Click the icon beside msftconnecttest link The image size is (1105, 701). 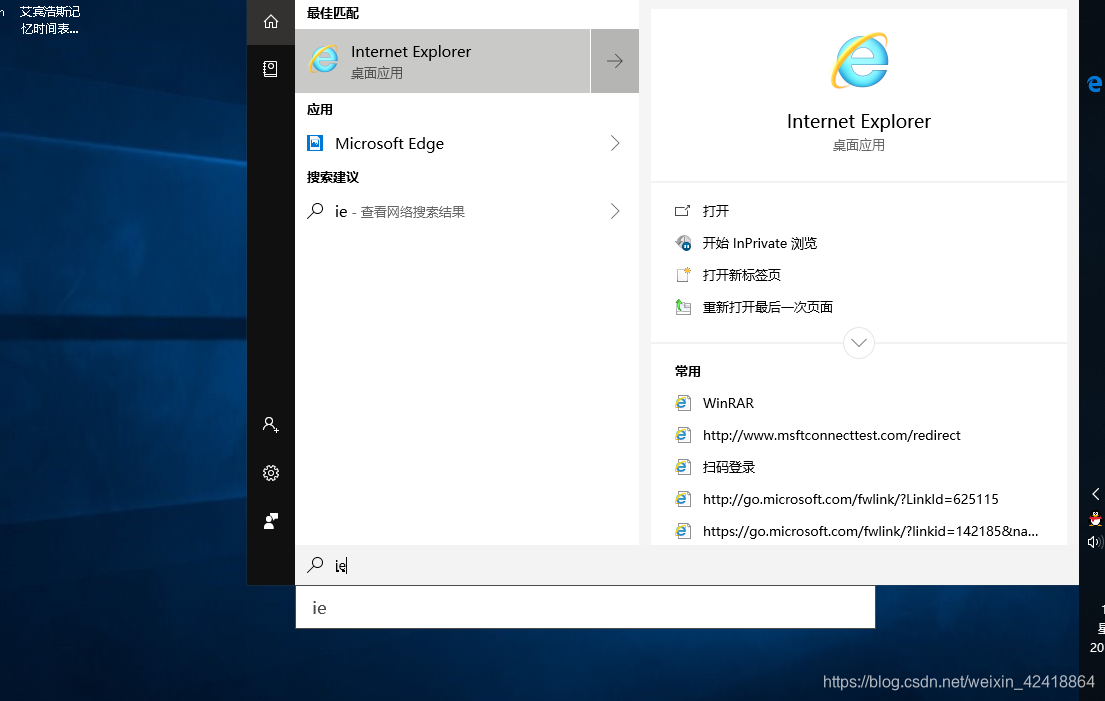(682, 435)
